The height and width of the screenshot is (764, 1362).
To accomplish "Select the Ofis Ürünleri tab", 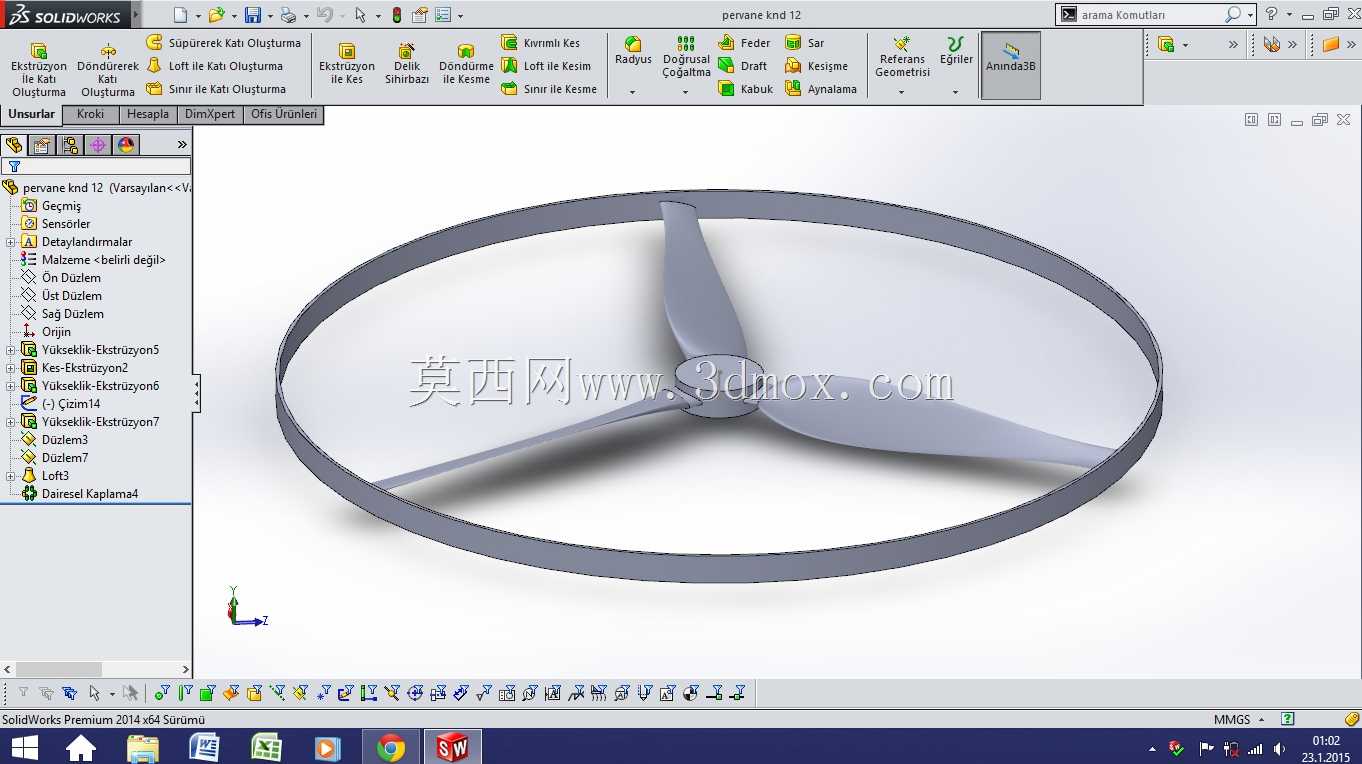I will tap(284, 114).
